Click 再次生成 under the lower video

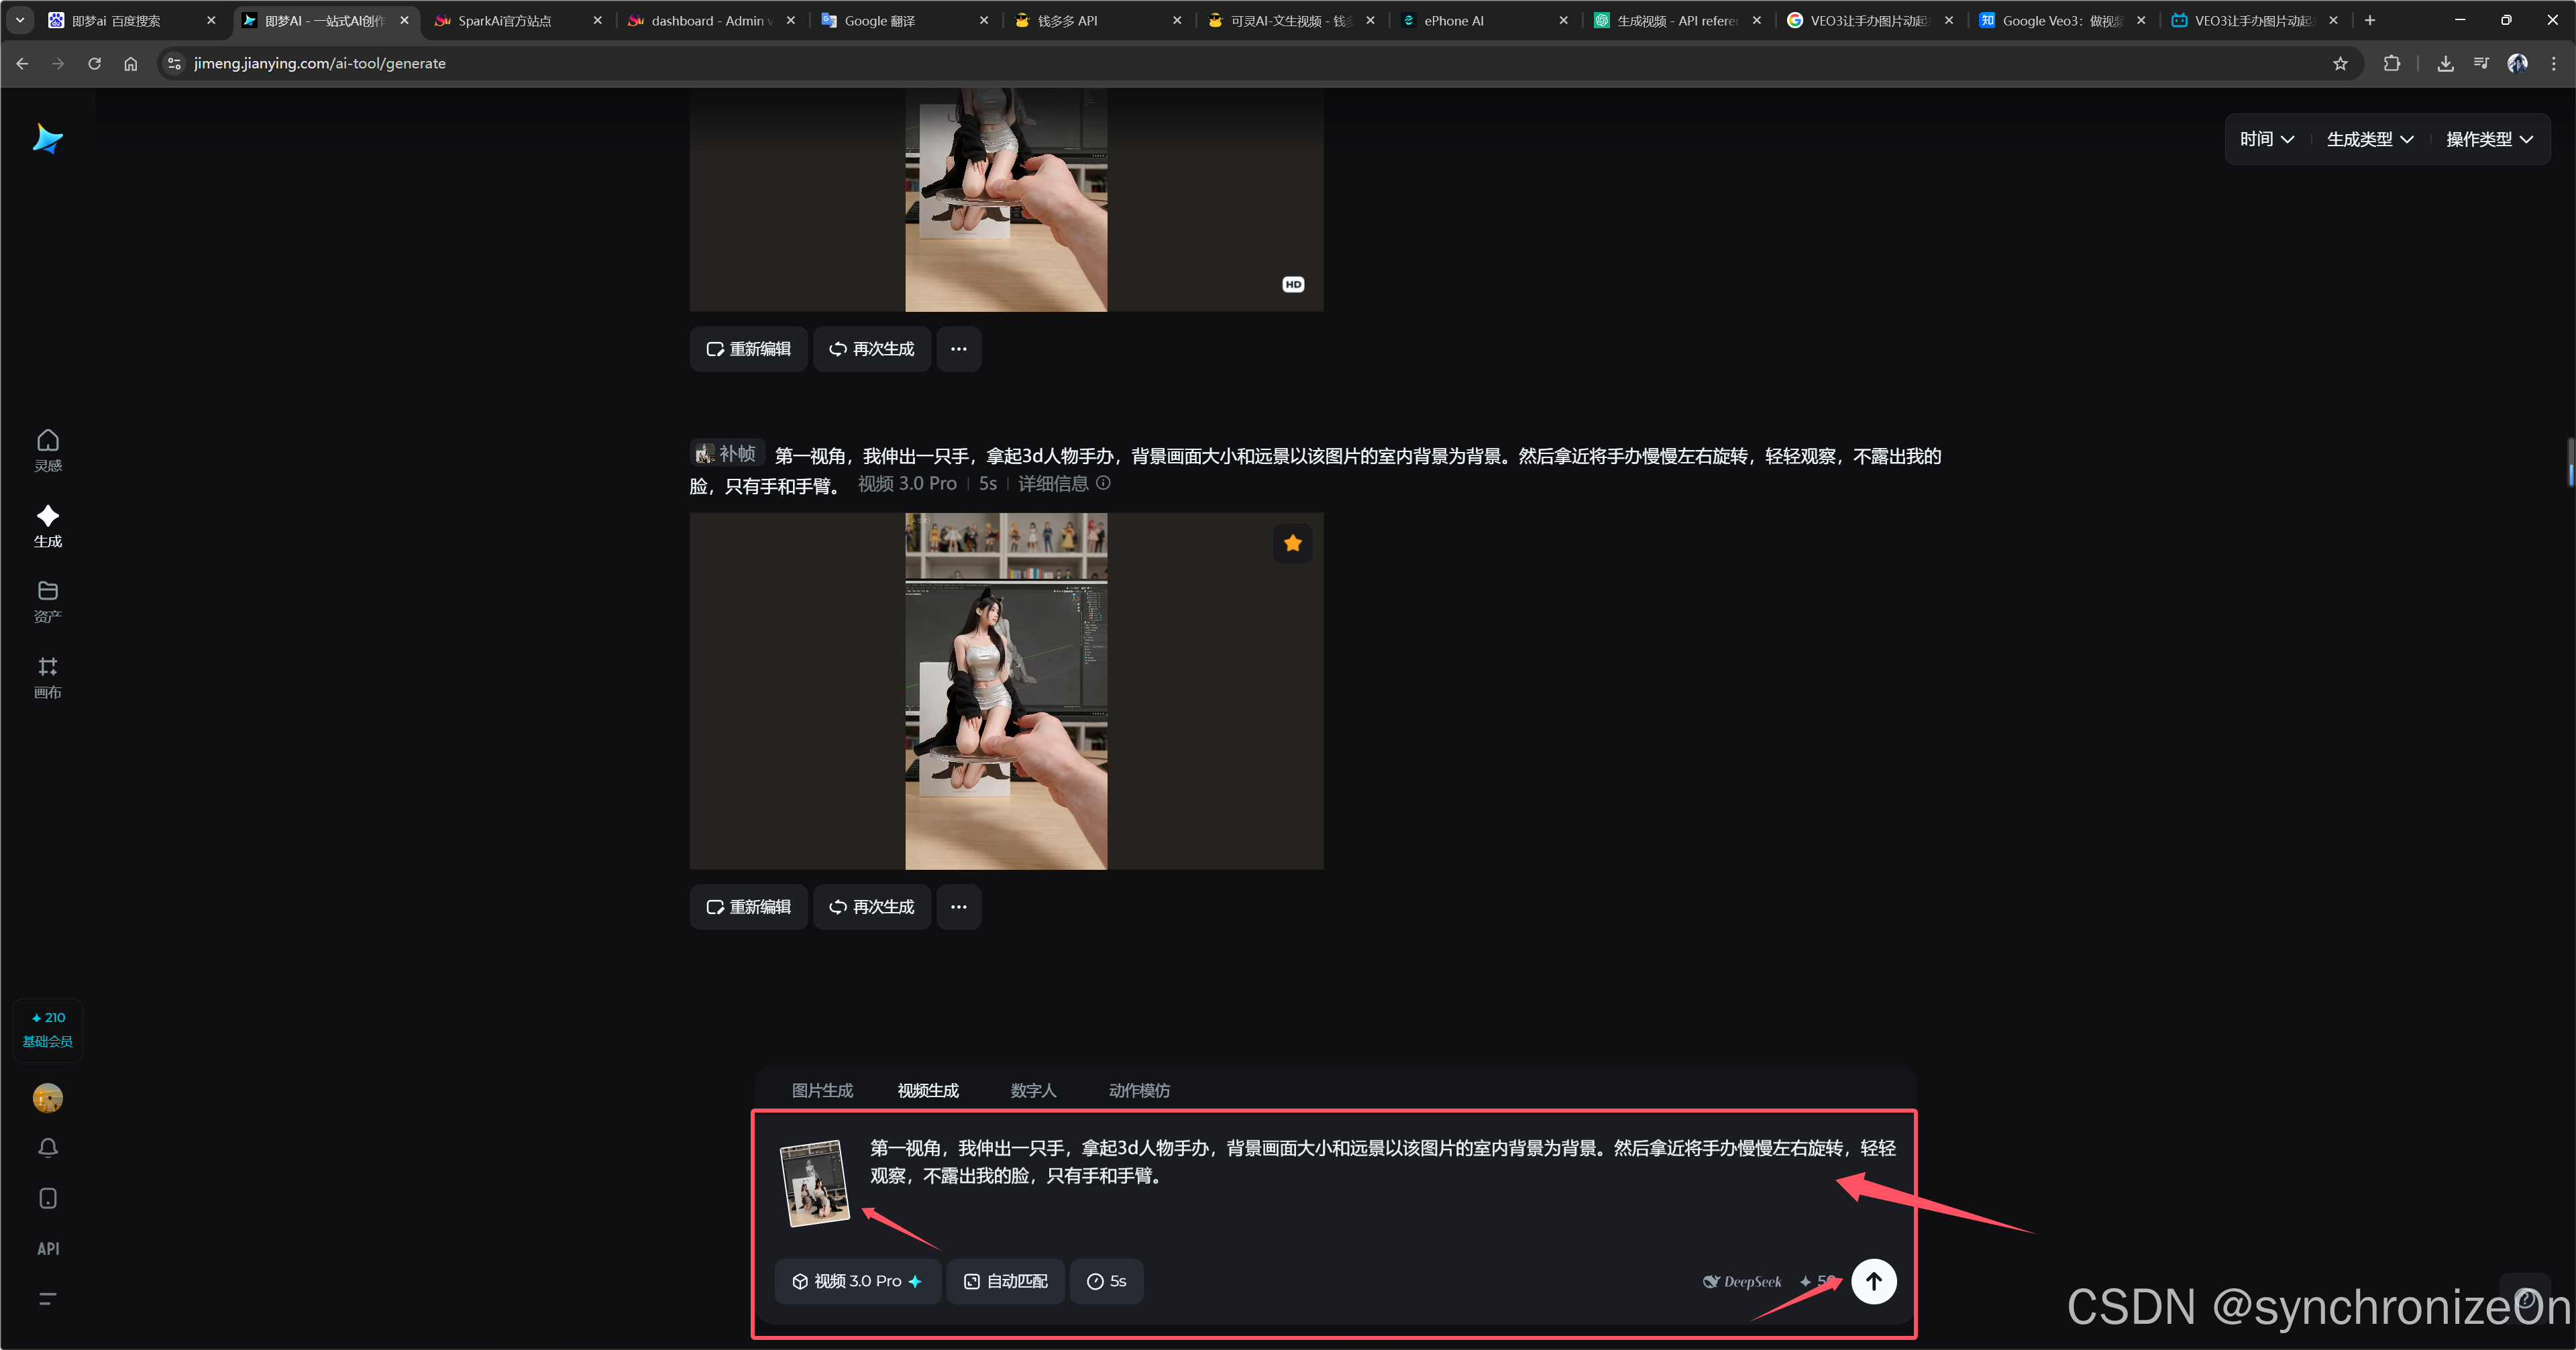(x=872, y=907)
